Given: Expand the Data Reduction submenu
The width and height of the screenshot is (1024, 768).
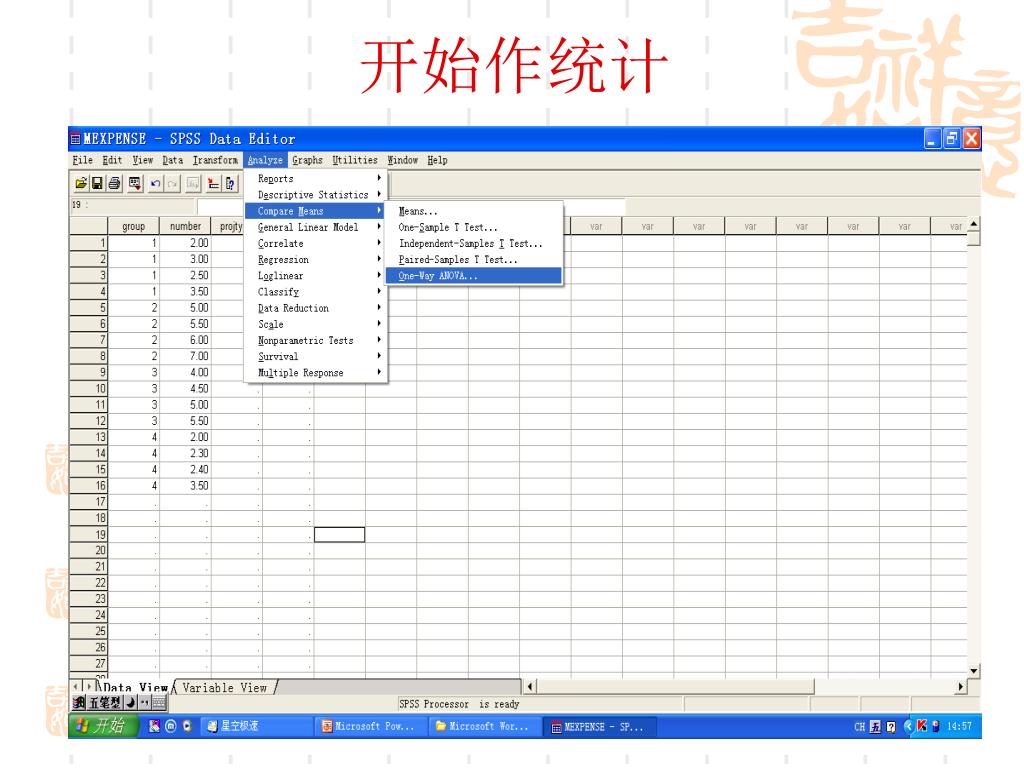Looking at the screenshot, I should 316,308.
